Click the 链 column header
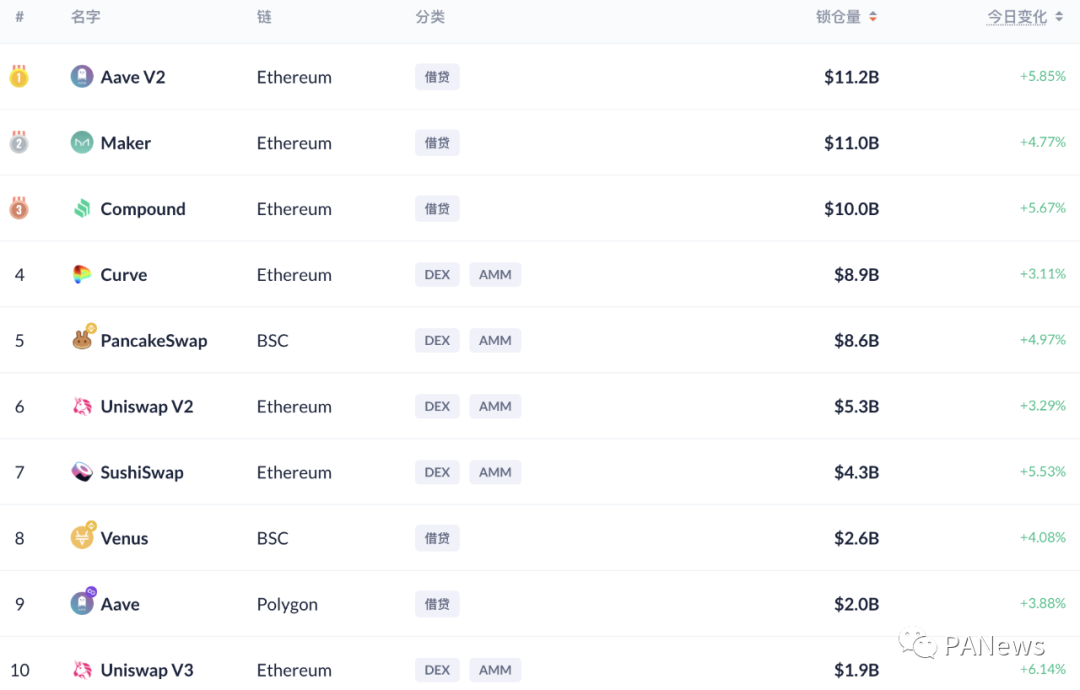The height and width of the screenshot is (690, 1080). (264, 17)
